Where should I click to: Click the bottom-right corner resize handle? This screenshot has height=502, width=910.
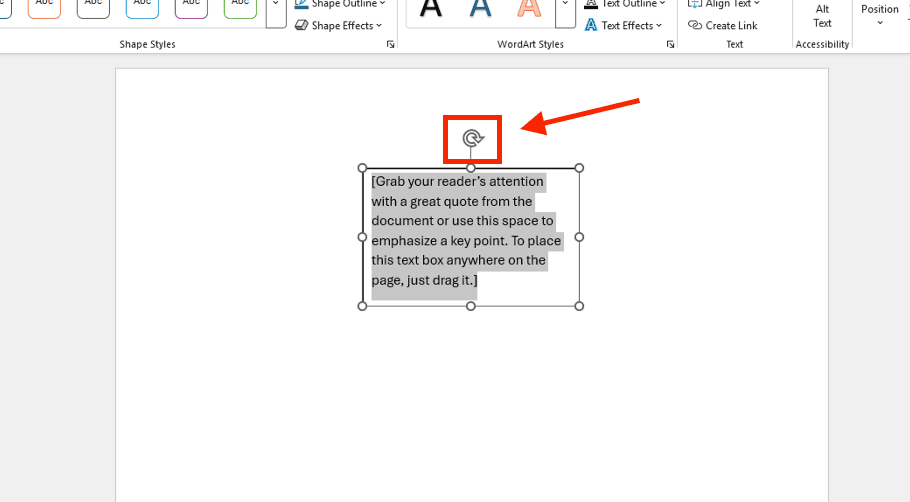pos(579,306)
